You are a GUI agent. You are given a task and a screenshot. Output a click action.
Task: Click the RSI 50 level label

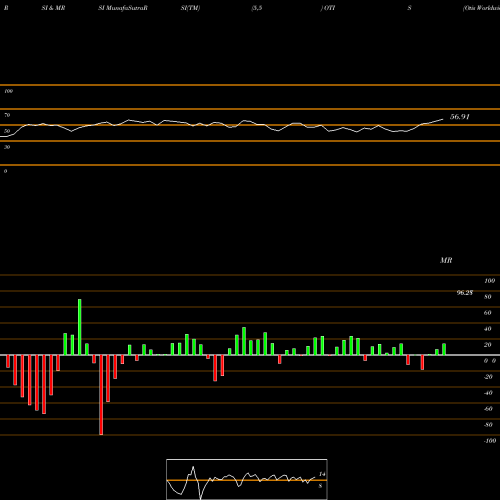tap(7, 131)
